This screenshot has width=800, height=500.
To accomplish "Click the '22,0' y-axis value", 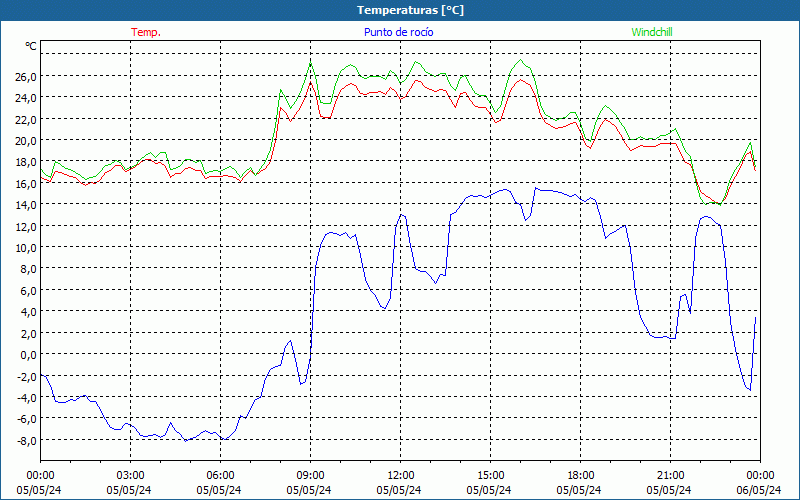I will click(27, 119).
